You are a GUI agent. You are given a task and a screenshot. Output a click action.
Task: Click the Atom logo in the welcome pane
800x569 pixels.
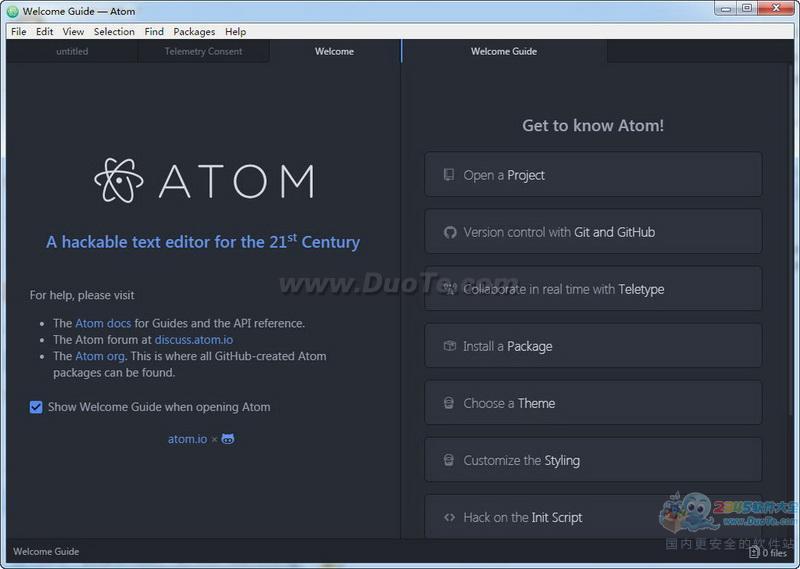pyautogui.click(x=204, y=180)
